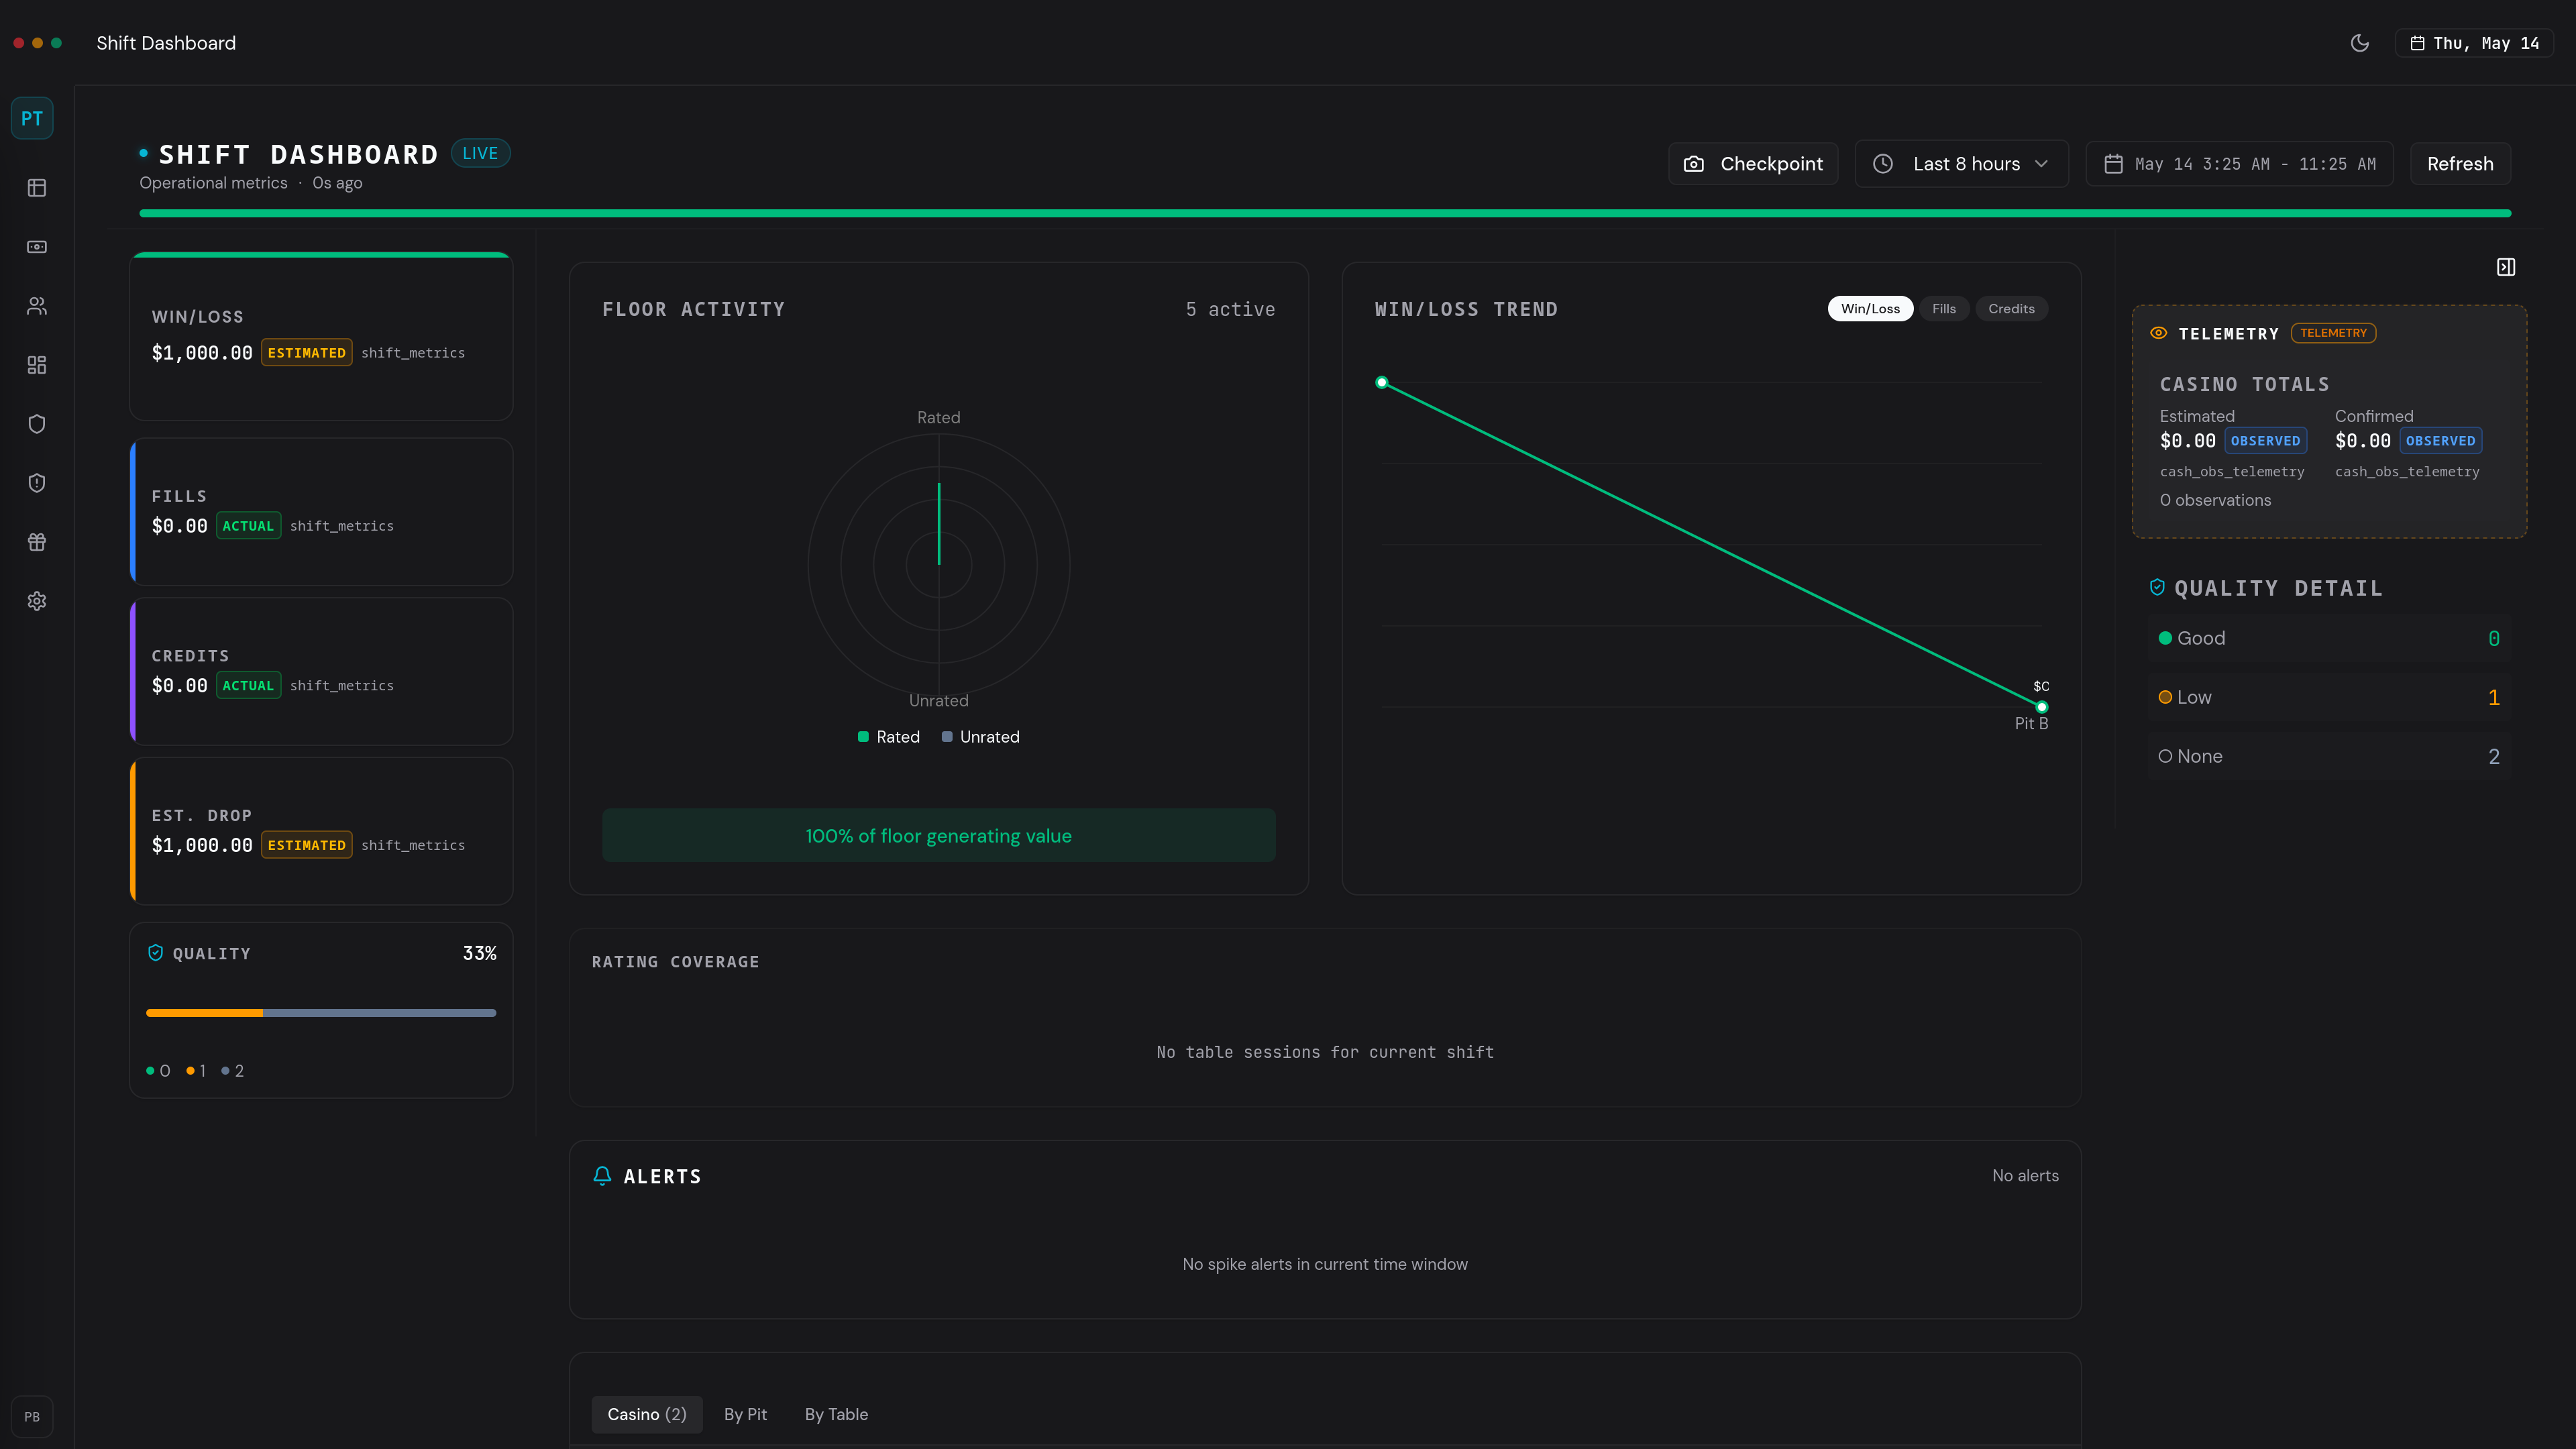Screen dimensions: 2576x1449
Task: Click the Confirmed OBSERVED badge
Action: [x=2440, y=441]
